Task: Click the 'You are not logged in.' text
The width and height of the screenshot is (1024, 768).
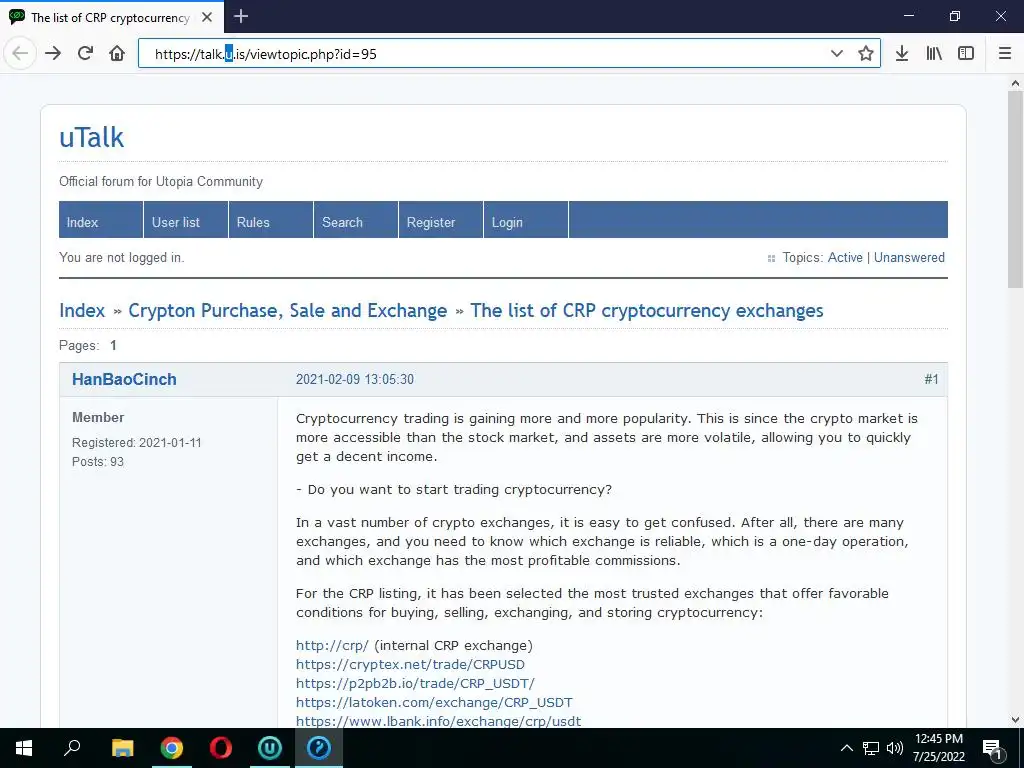Action: point(121,257)
